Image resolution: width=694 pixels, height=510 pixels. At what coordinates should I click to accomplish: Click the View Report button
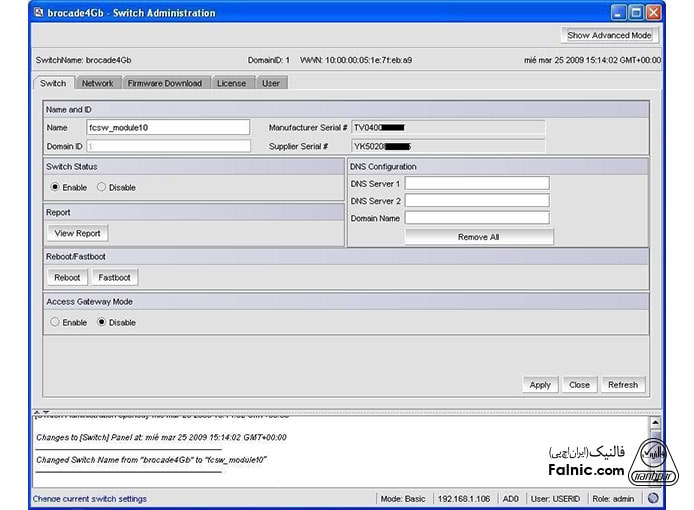coord(77,233)
